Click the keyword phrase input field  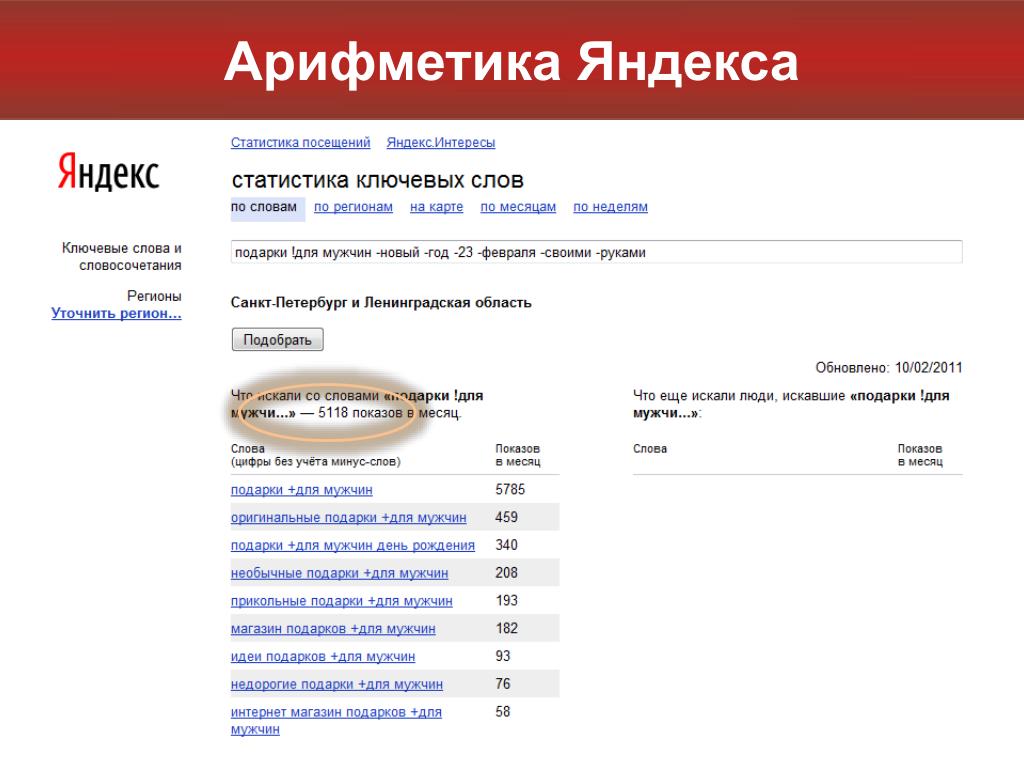(596, 252)
